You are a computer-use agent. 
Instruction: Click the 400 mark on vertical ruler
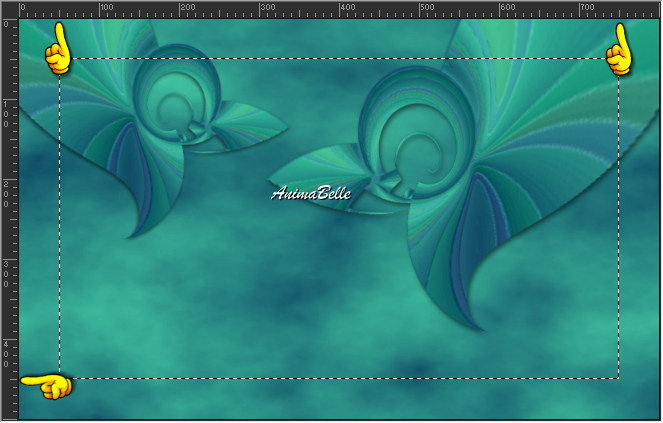(6, 354)
